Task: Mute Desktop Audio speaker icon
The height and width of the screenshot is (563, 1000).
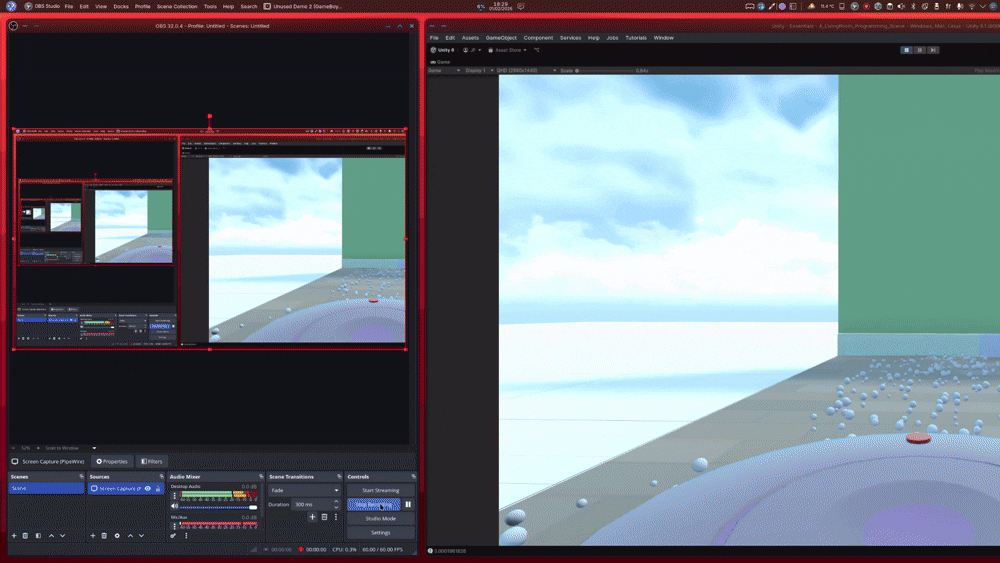Action: coord(175,506)
